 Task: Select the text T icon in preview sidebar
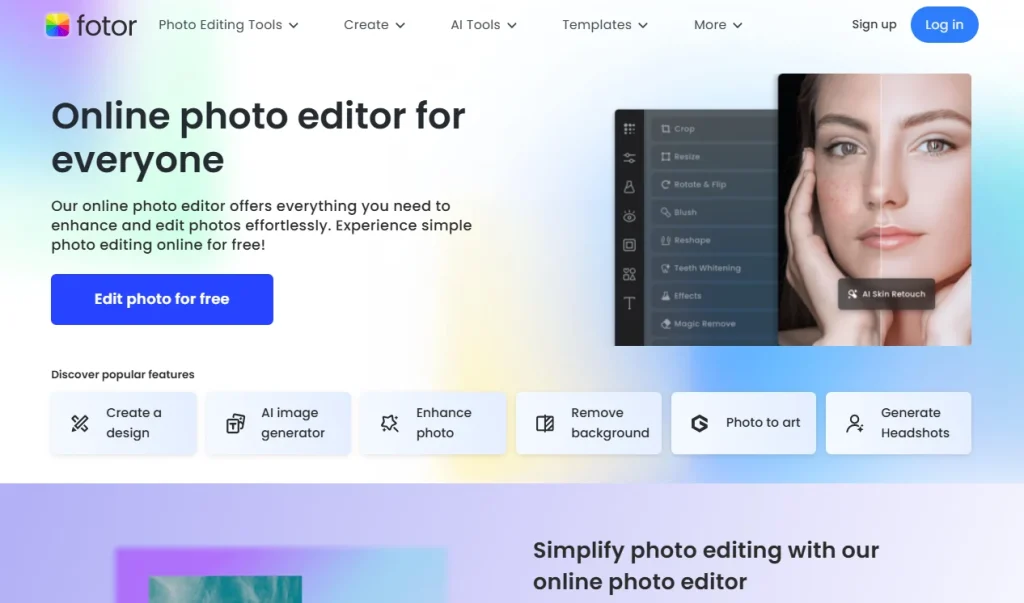click(629, 303)
